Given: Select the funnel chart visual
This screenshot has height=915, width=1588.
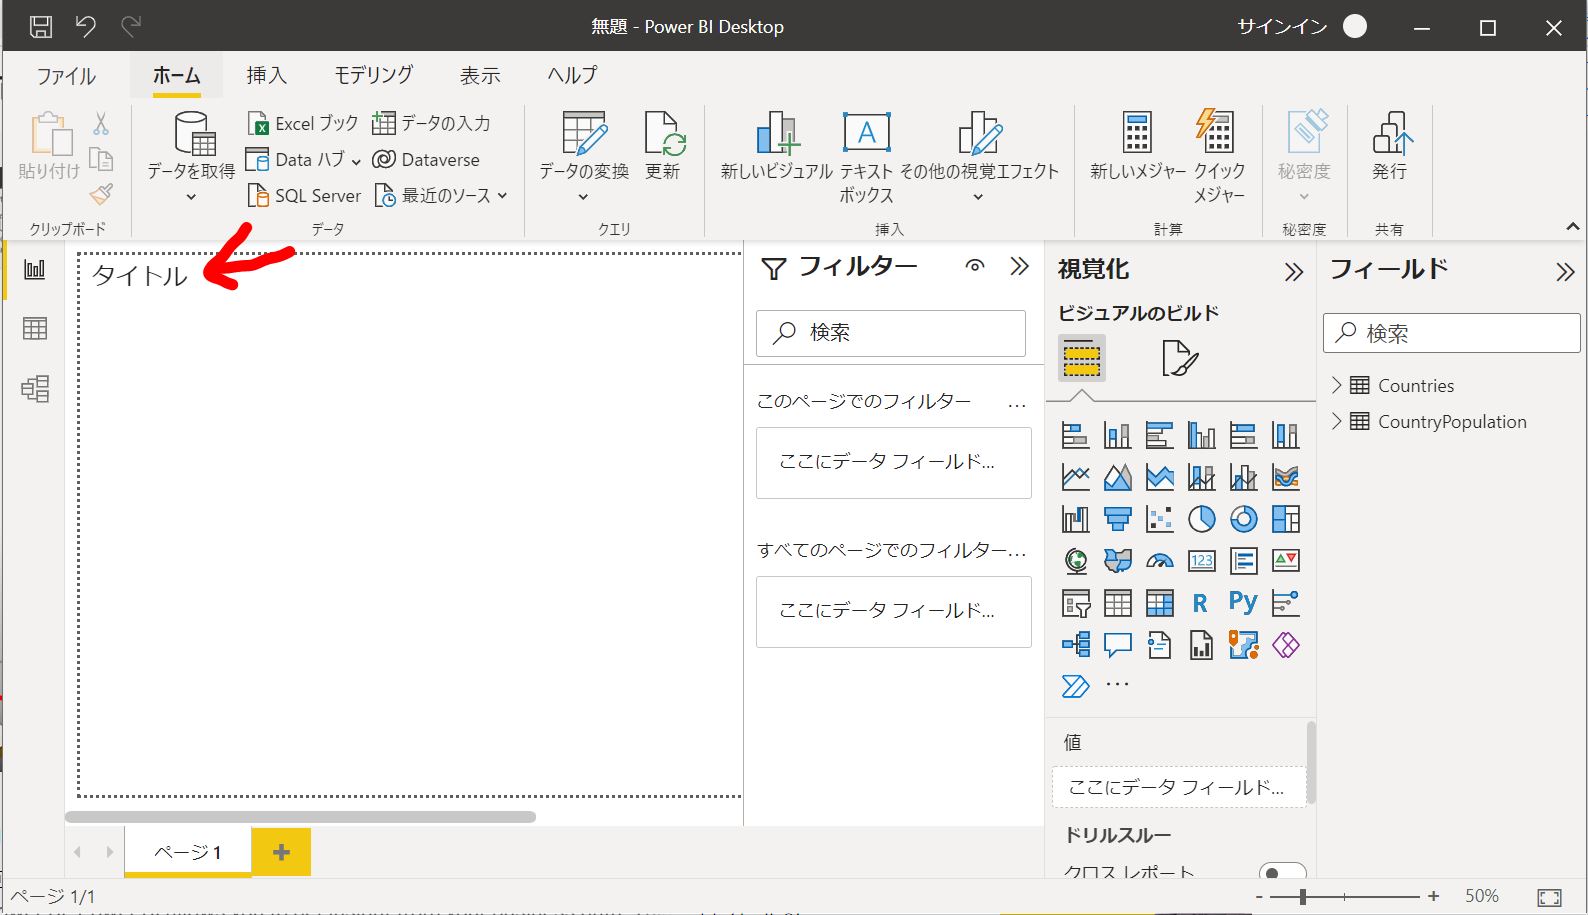Looking at the screenshot, I should tap(1117, 519).
